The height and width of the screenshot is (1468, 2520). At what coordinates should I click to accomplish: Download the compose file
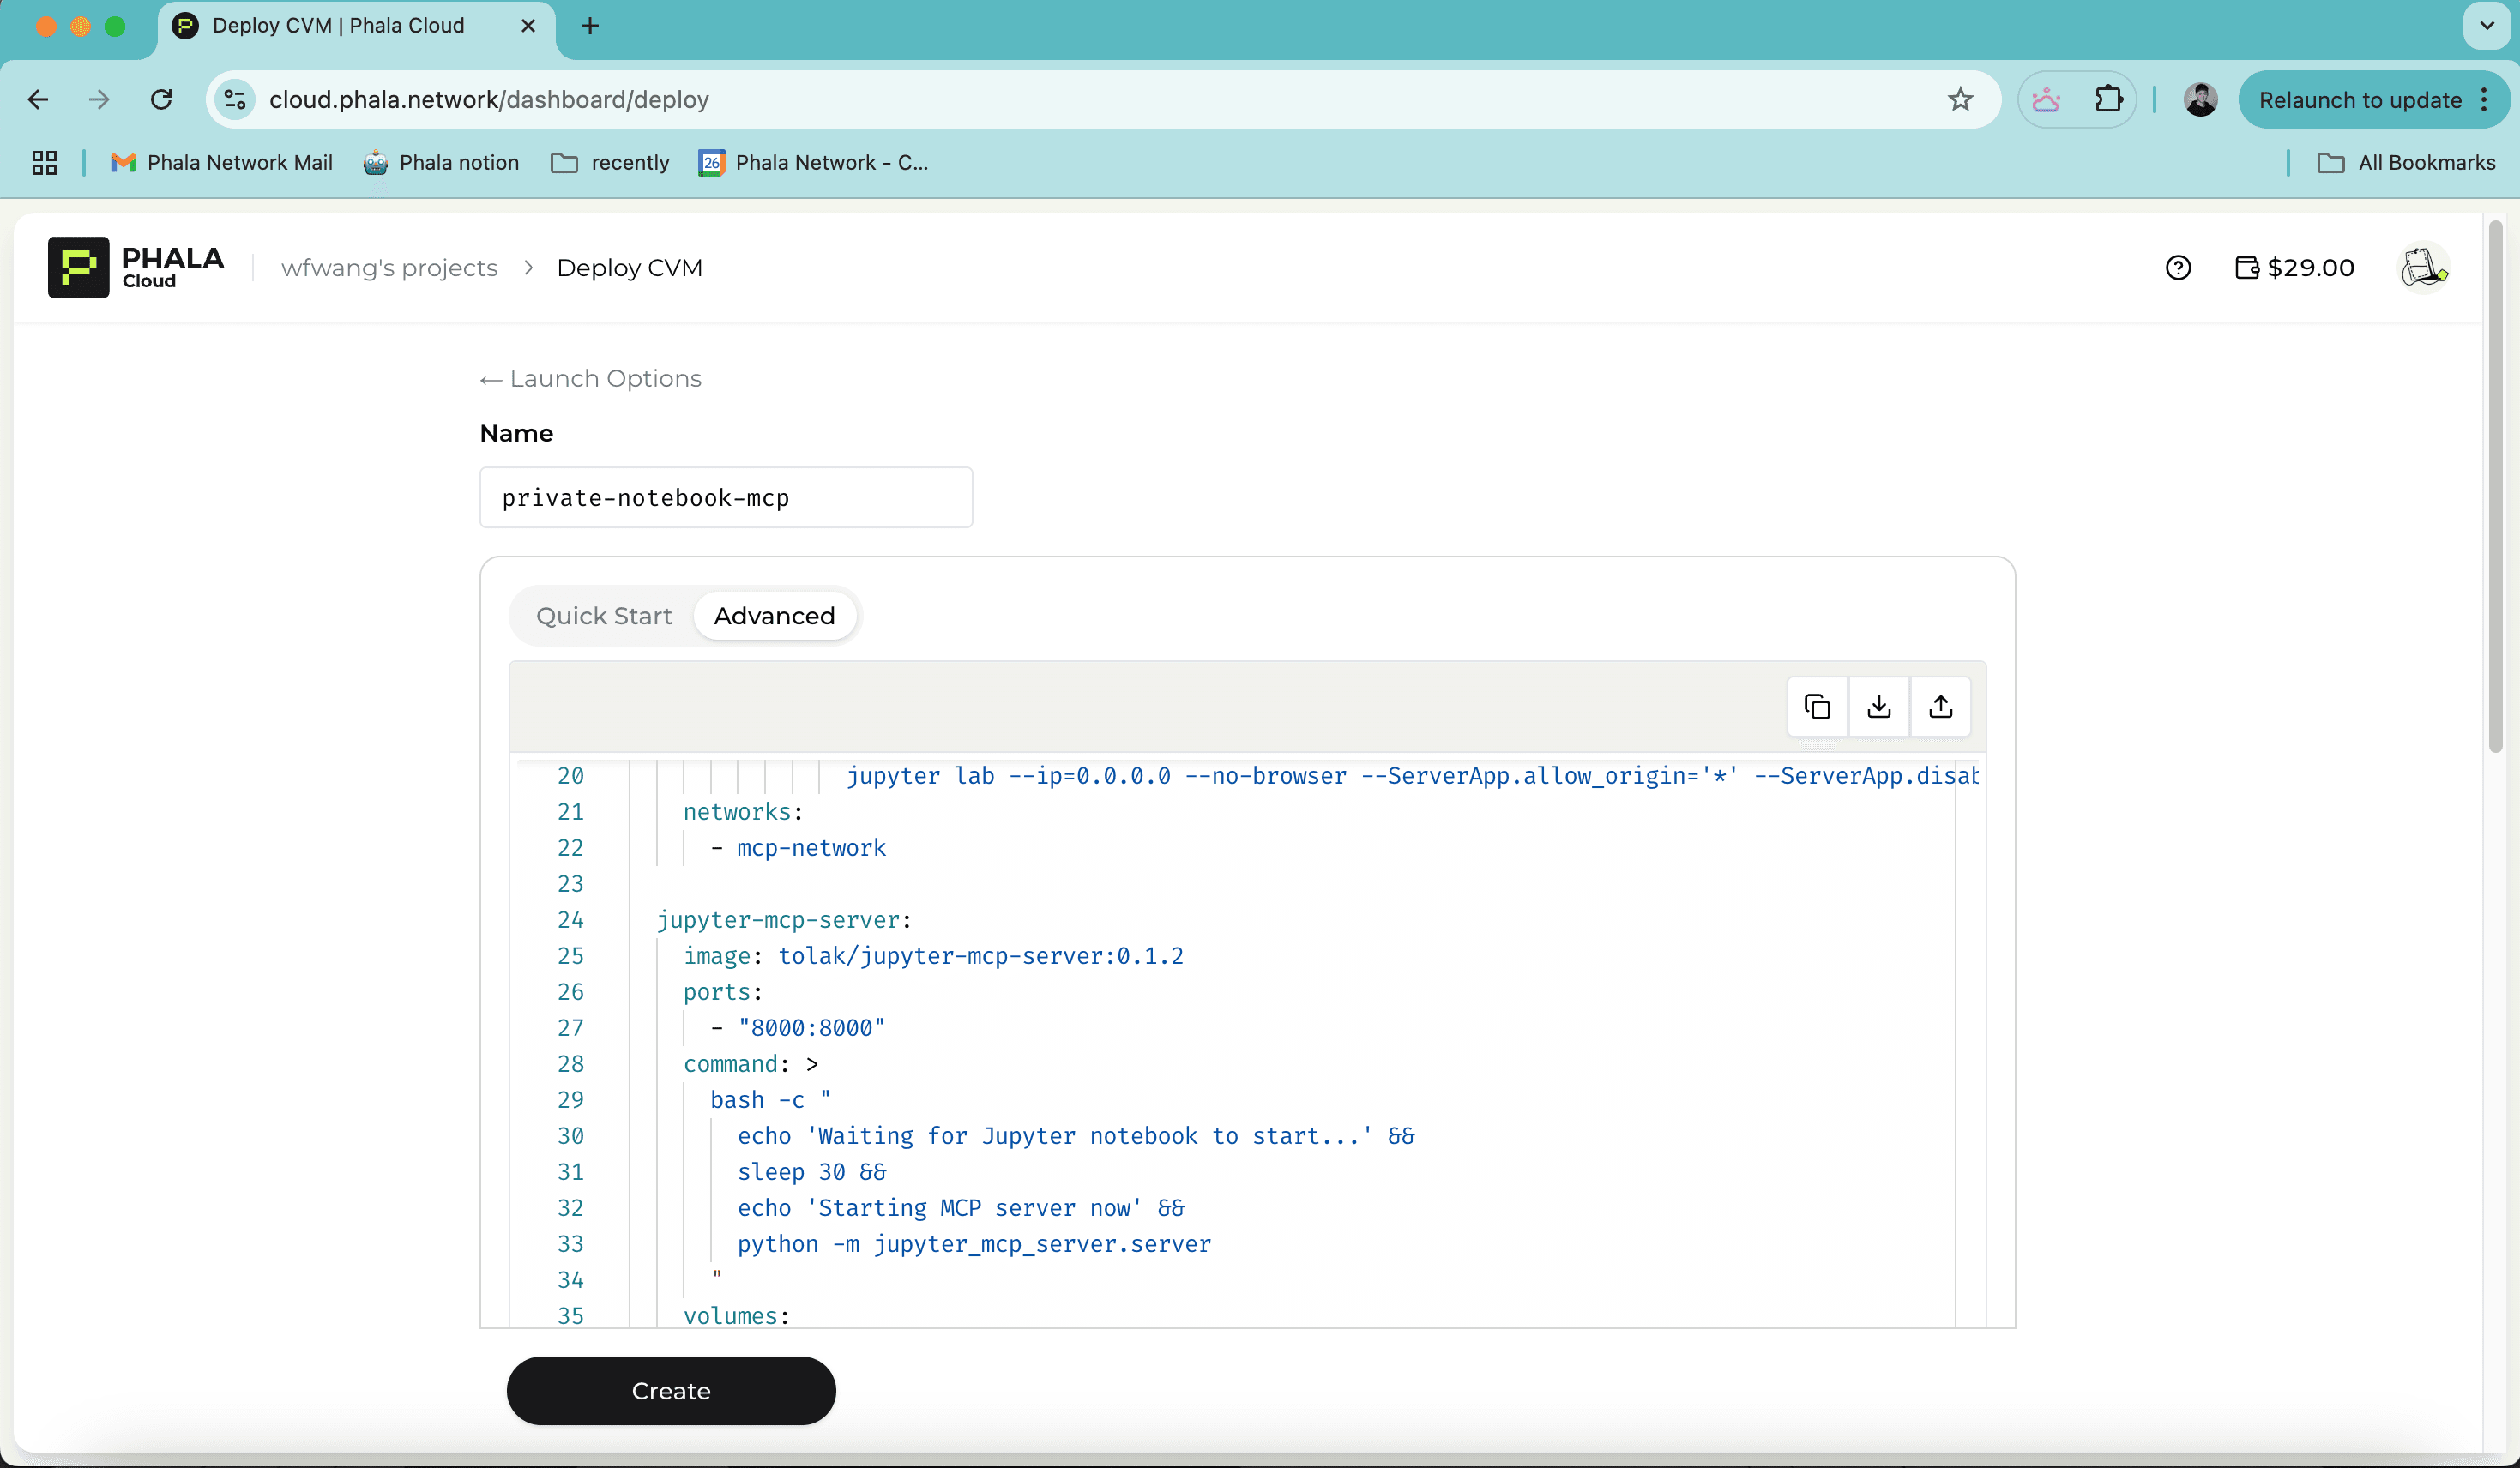coord(1878,707)
